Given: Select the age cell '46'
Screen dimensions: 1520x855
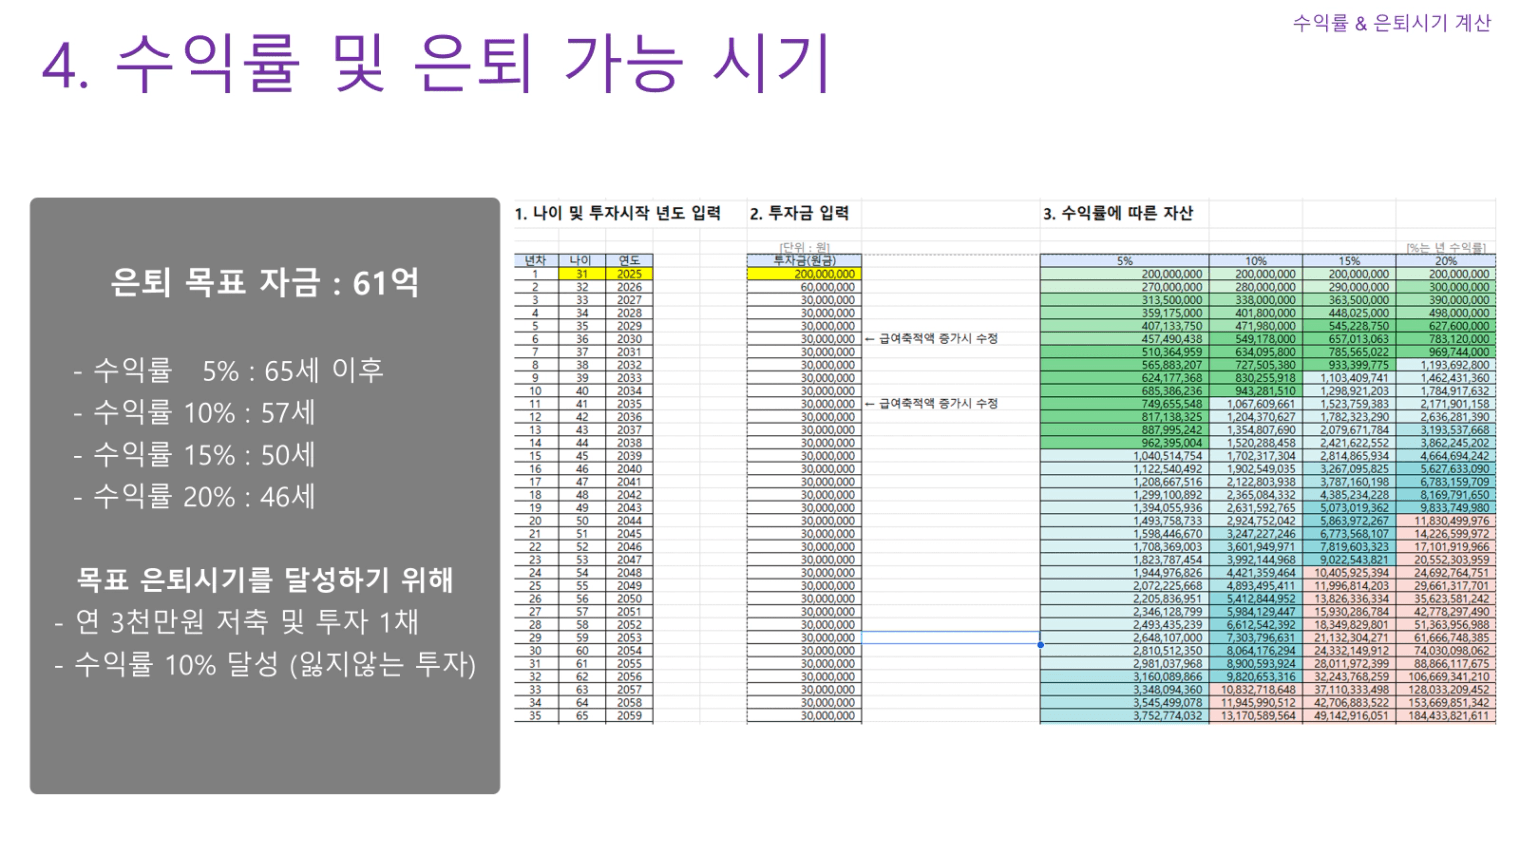Looking at the screenshot, I should coord(581,469).
